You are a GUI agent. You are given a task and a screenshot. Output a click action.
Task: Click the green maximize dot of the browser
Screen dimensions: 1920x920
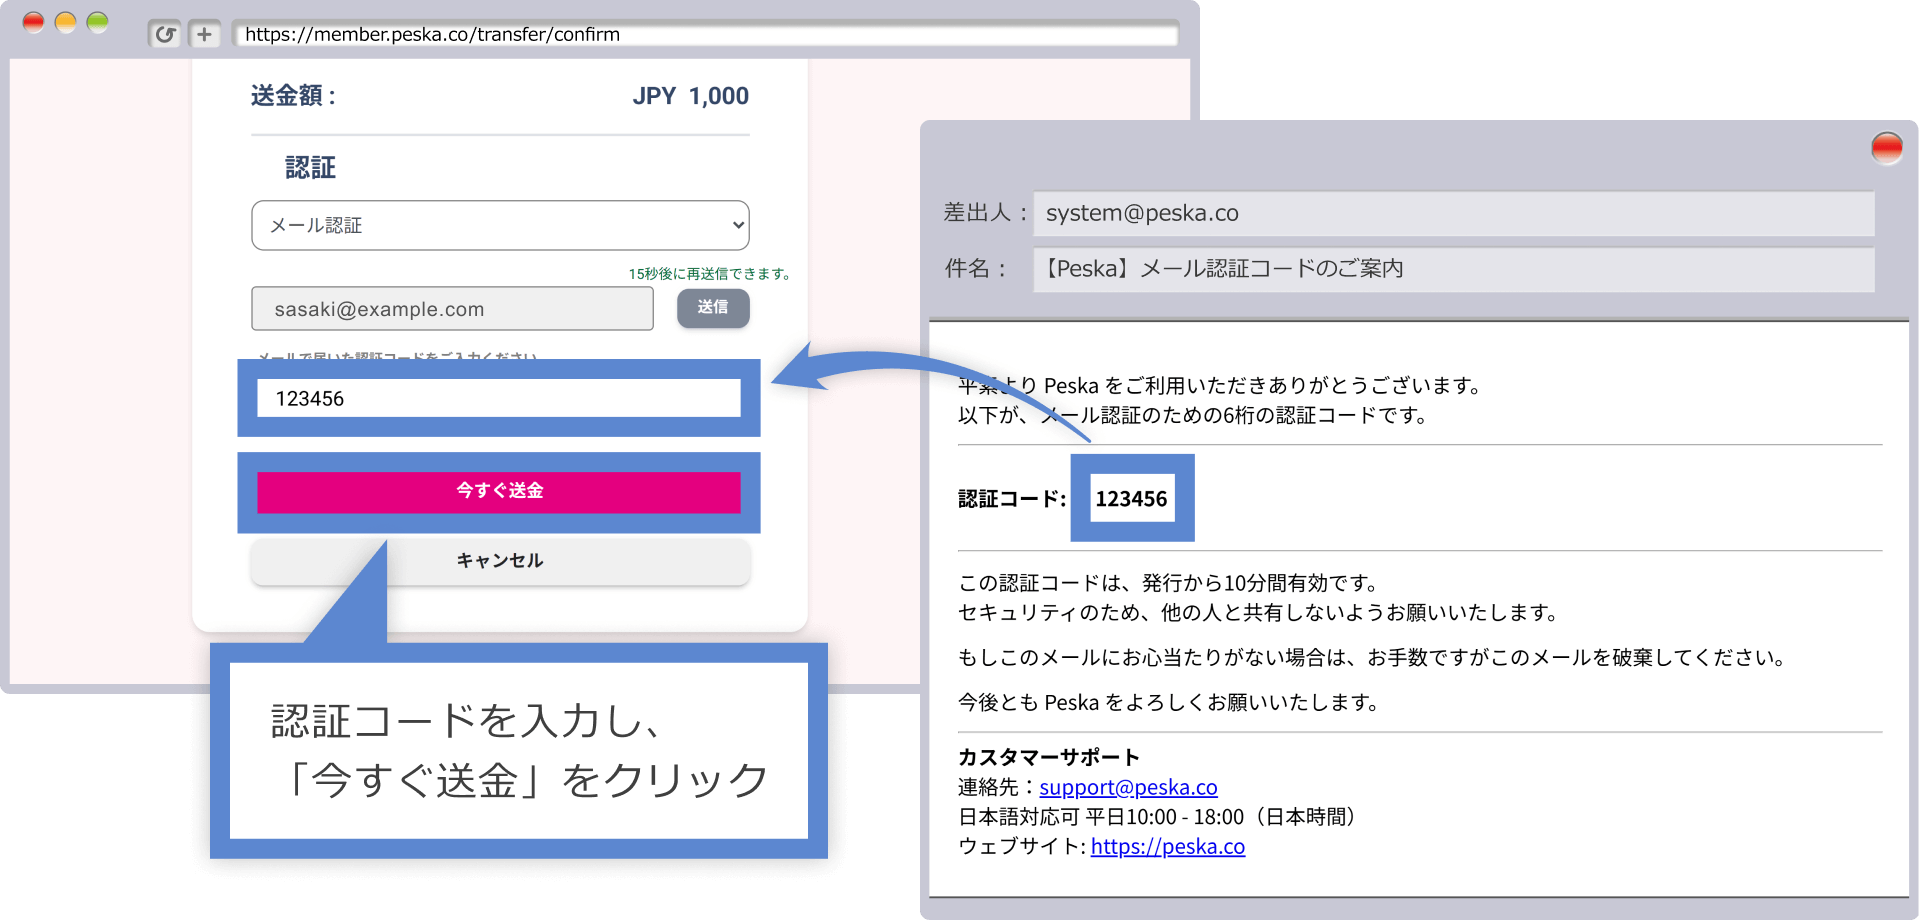coord(98,22)
